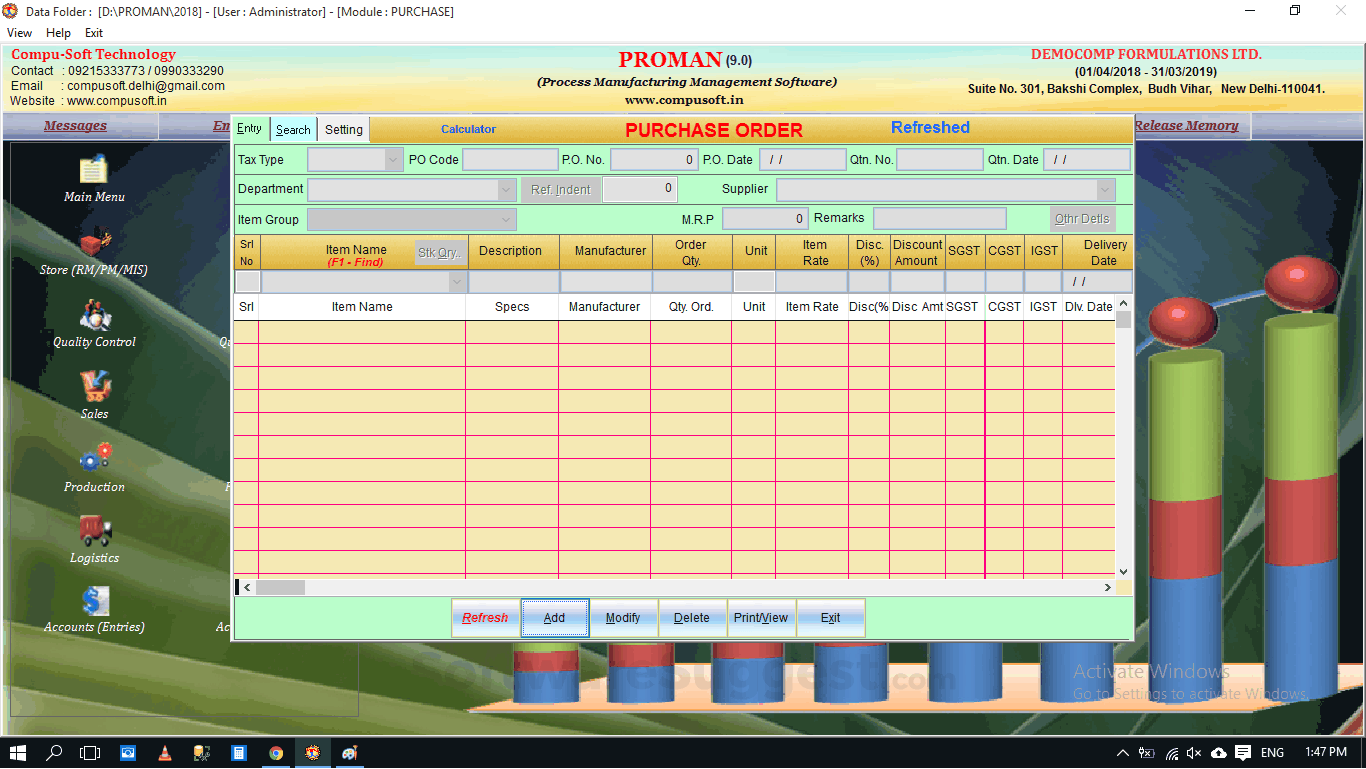Viewport: 1366px width, 769px height.
Task: Open the VLC player from taskbar
Action: point(165,752)
